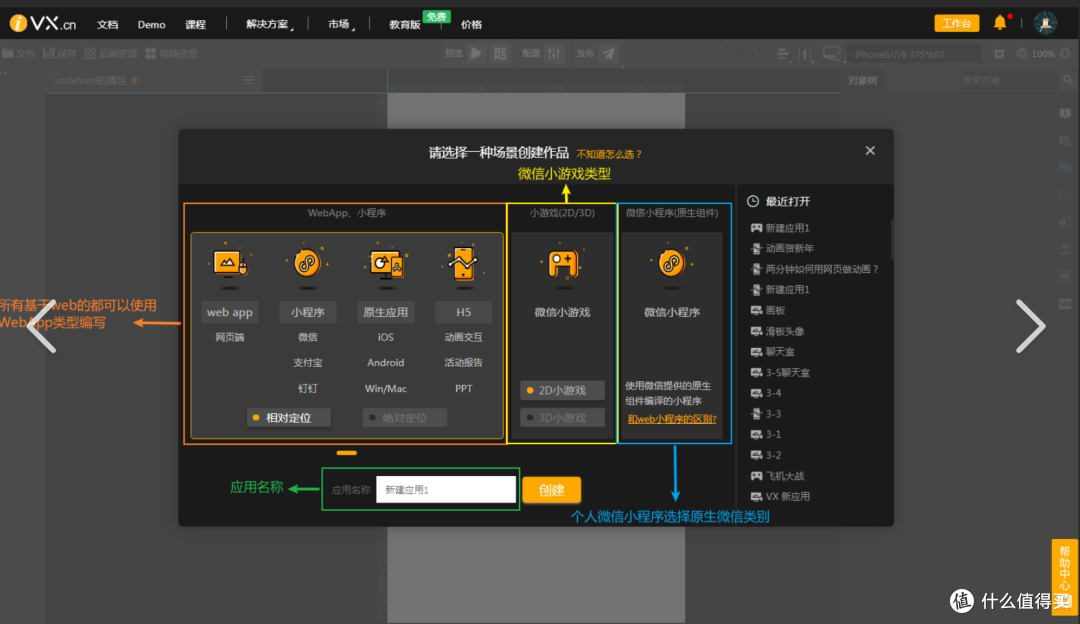Screen dimensions: 1080x624
Task: Click the 创建 button
Action: pyautogui.click(x=552, y=490)
